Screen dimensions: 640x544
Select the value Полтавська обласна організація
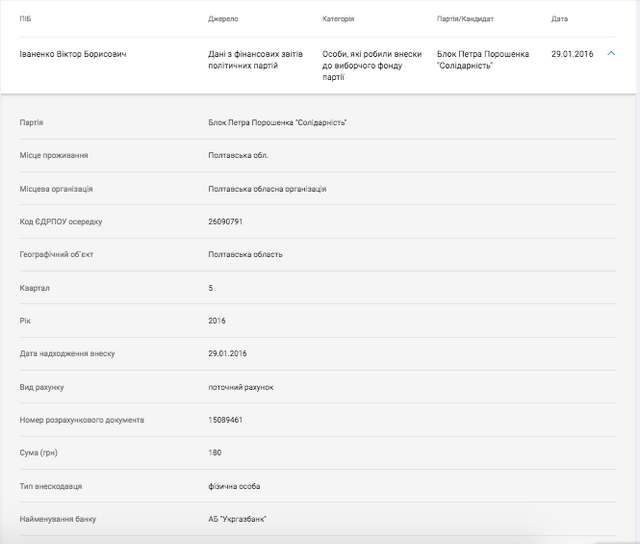pos(267,188)
